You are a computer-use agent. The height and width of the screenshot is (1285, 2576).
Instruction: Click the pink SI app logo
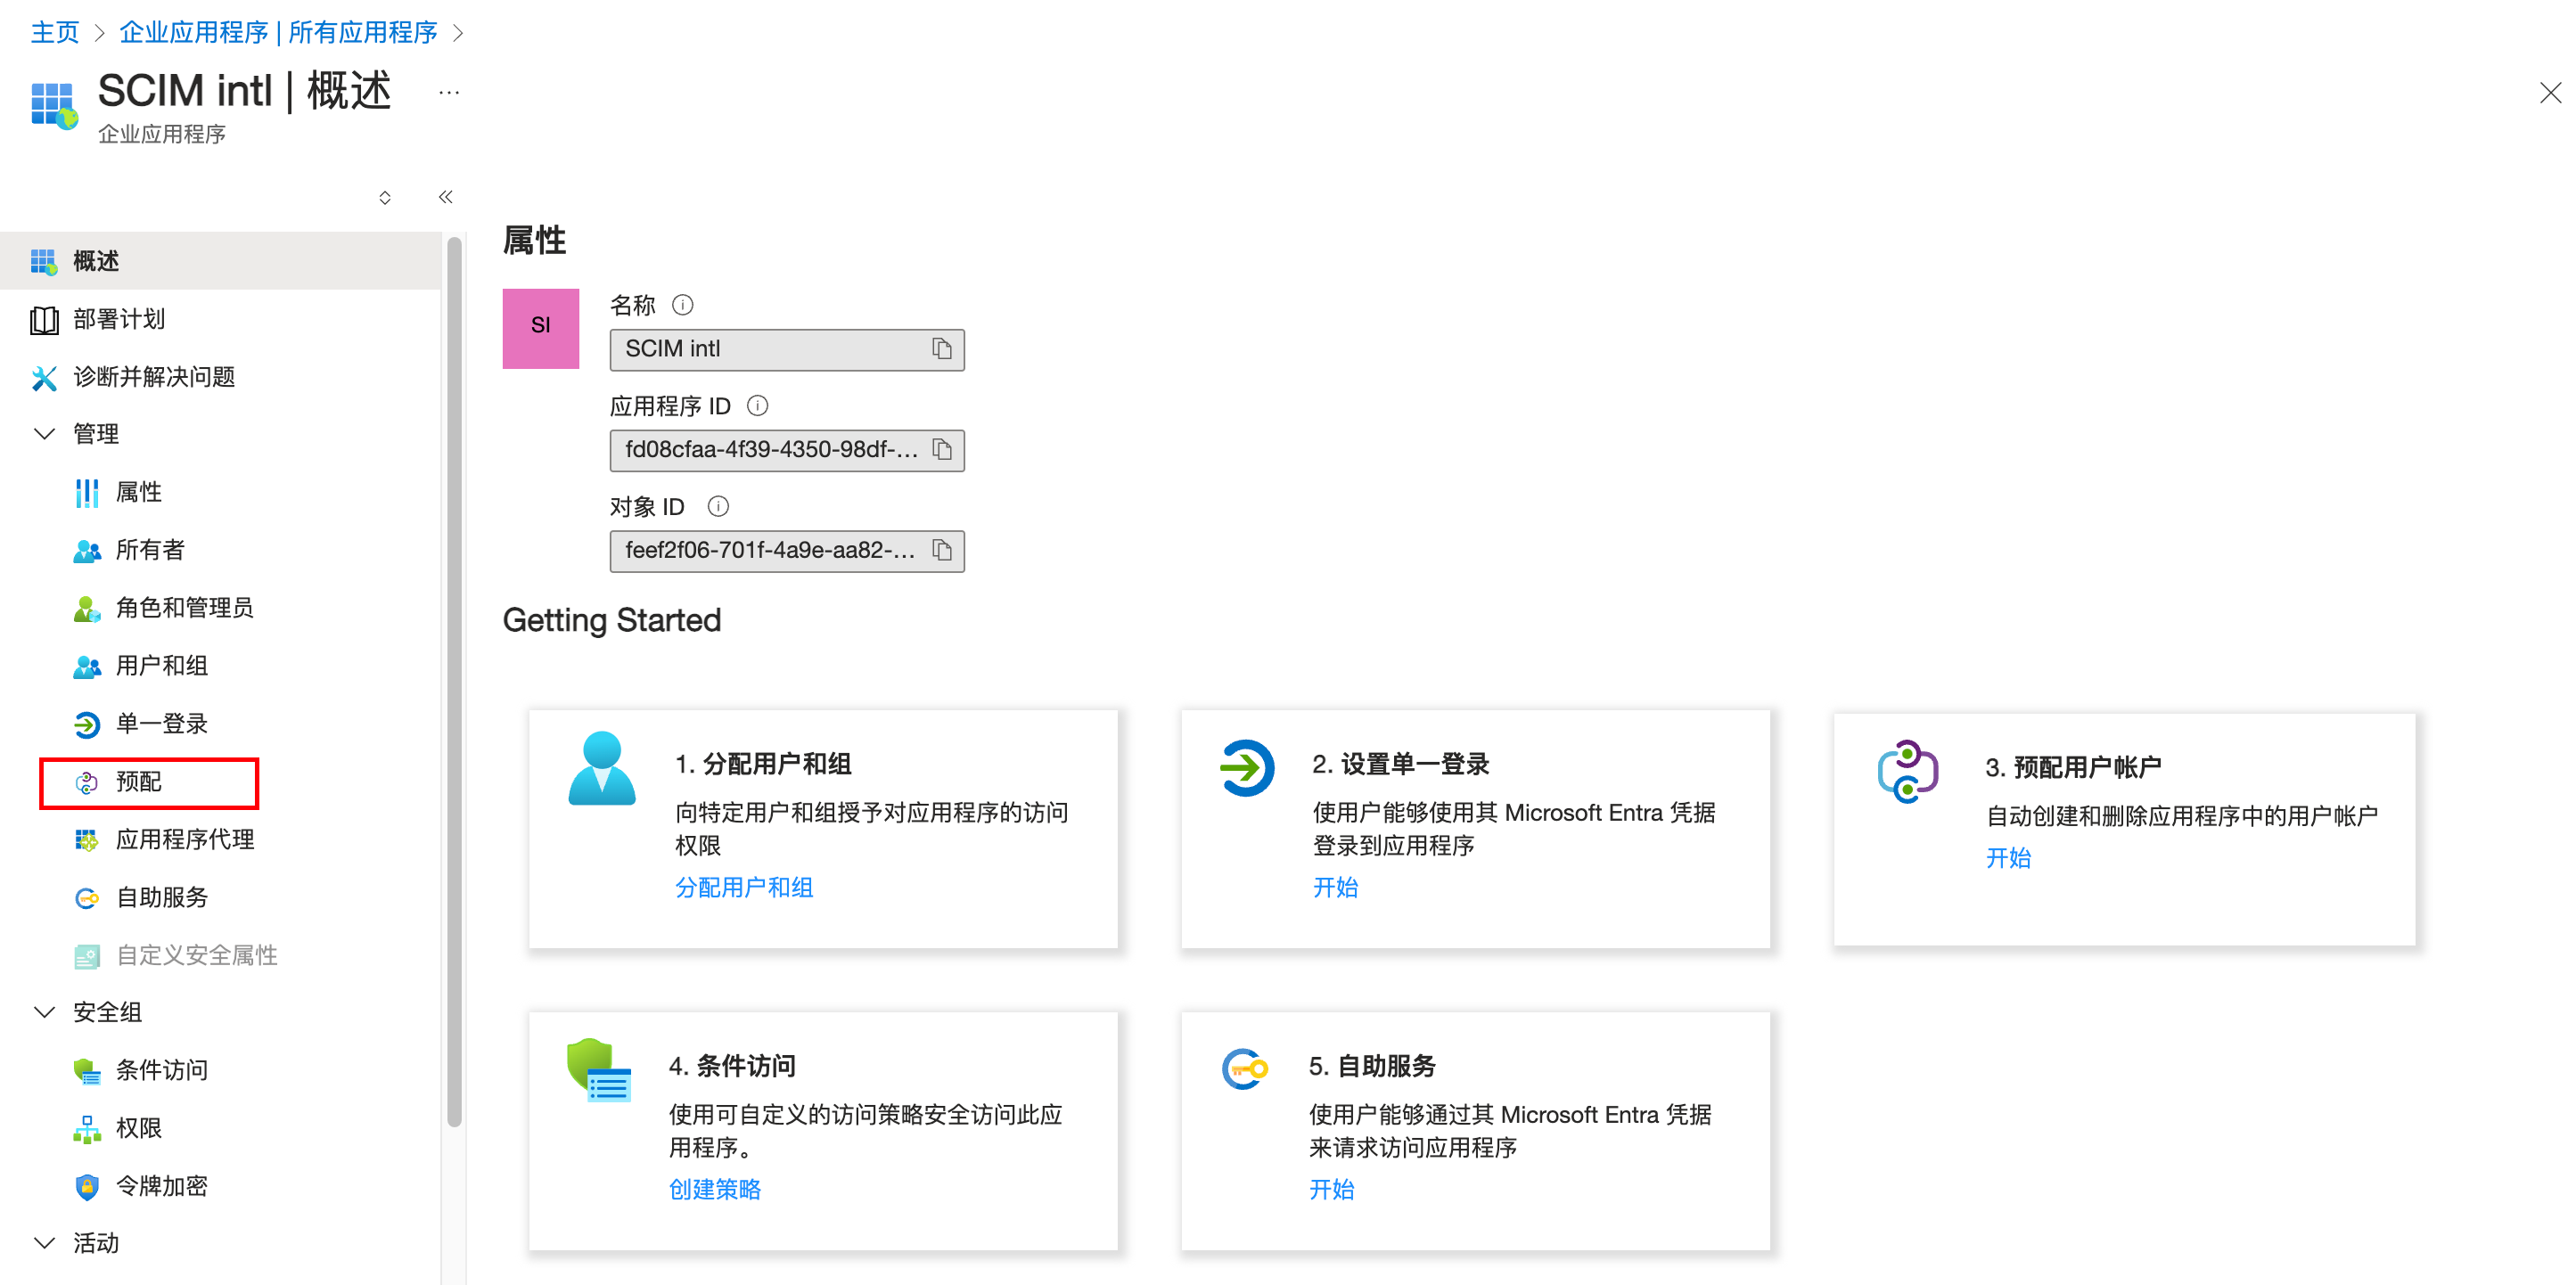(x=540, y=328)
